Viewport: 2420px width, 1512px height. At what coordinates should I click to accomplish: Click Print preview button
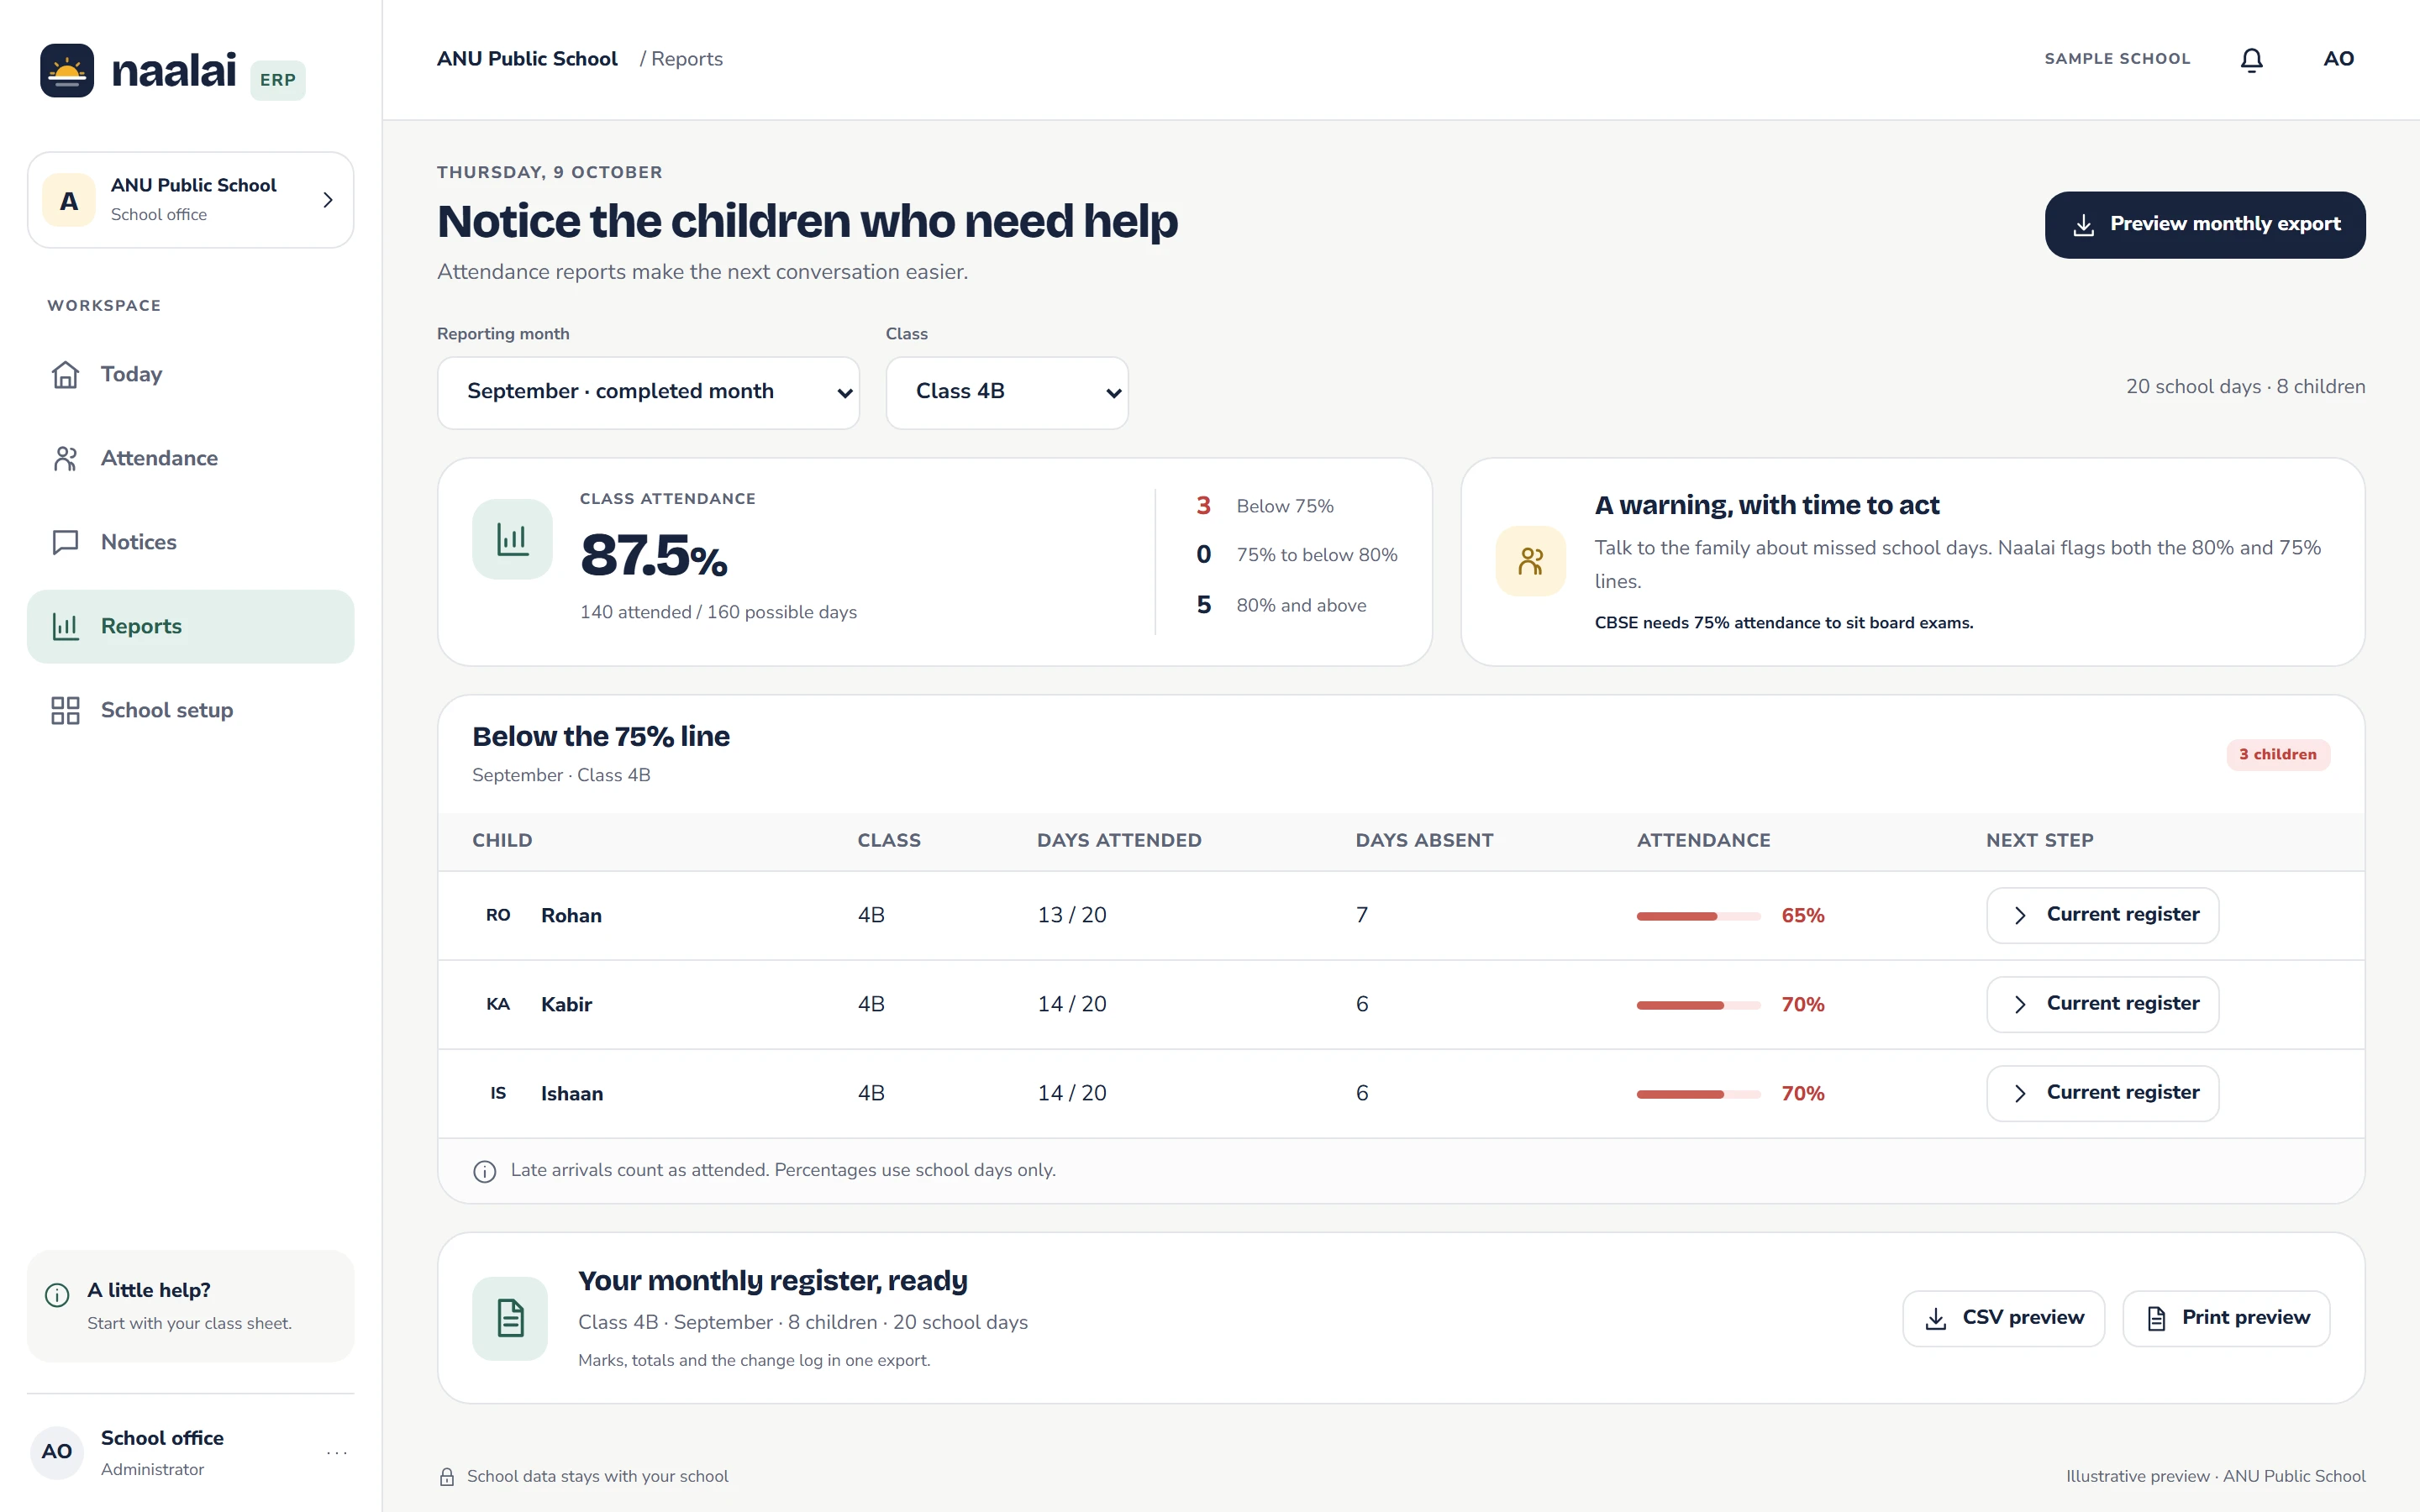tap(2226, 1318)
